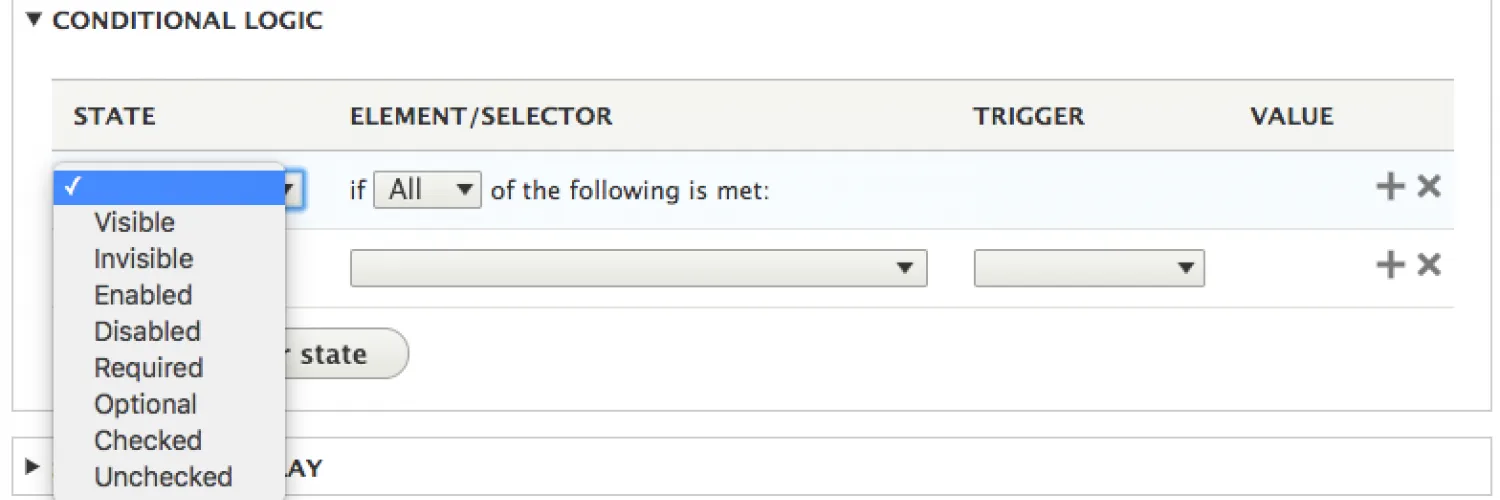Click the remove X icon in the first state row
This screenshot has width=1500, height=500.
(x=1429, y=187)
